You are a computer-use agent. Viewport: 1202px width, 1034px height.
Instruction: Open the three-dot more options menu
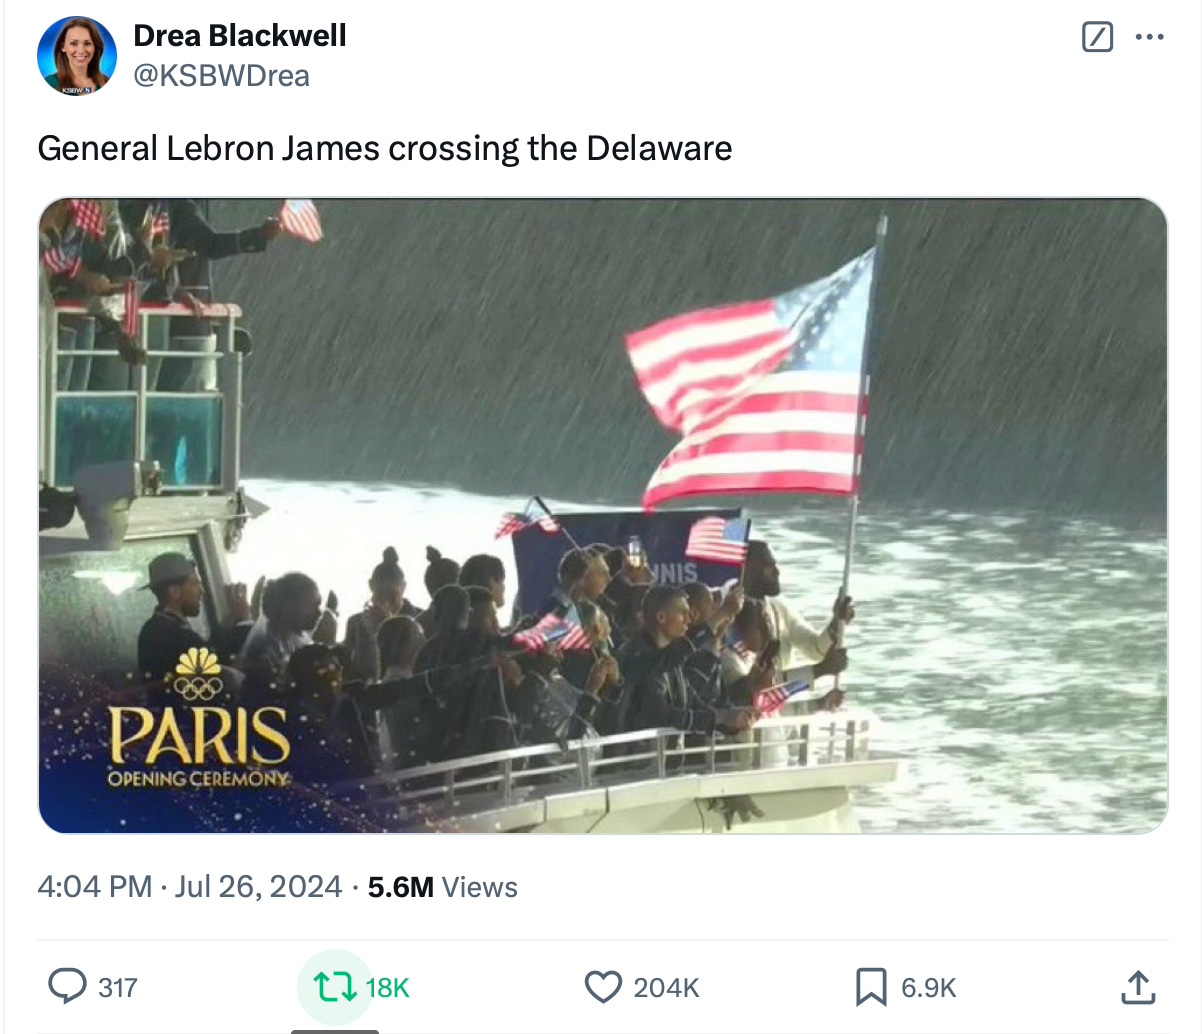point(1150,38)
